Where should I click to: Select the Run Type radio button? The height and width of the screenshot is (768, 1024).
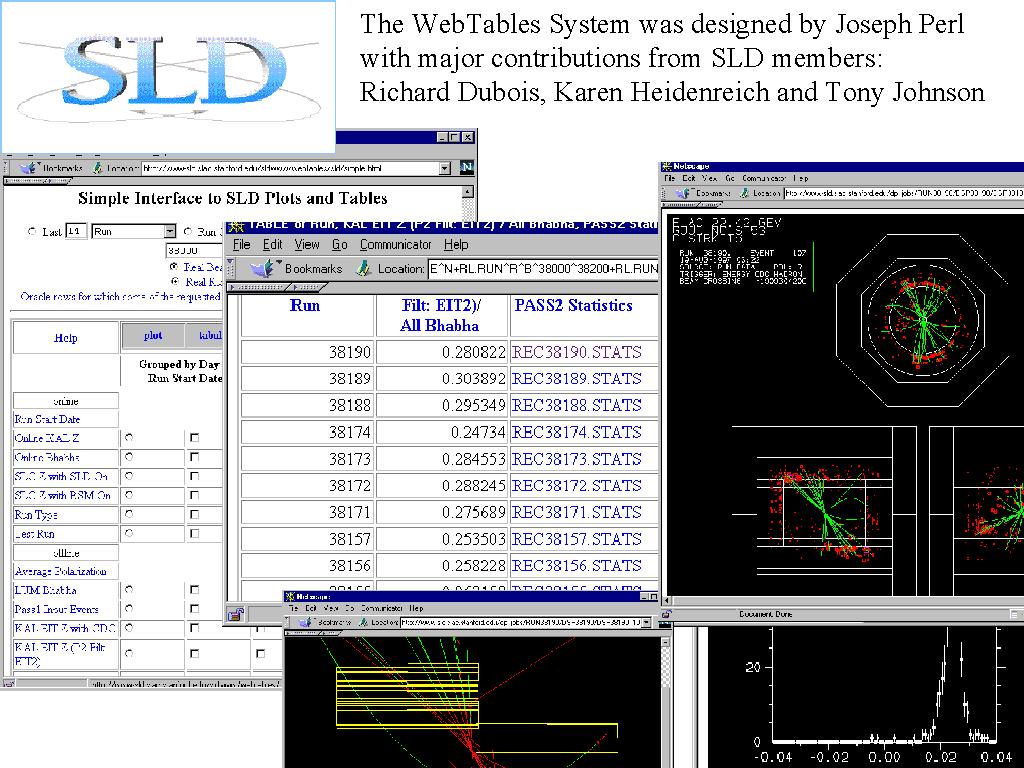(128, 514)
